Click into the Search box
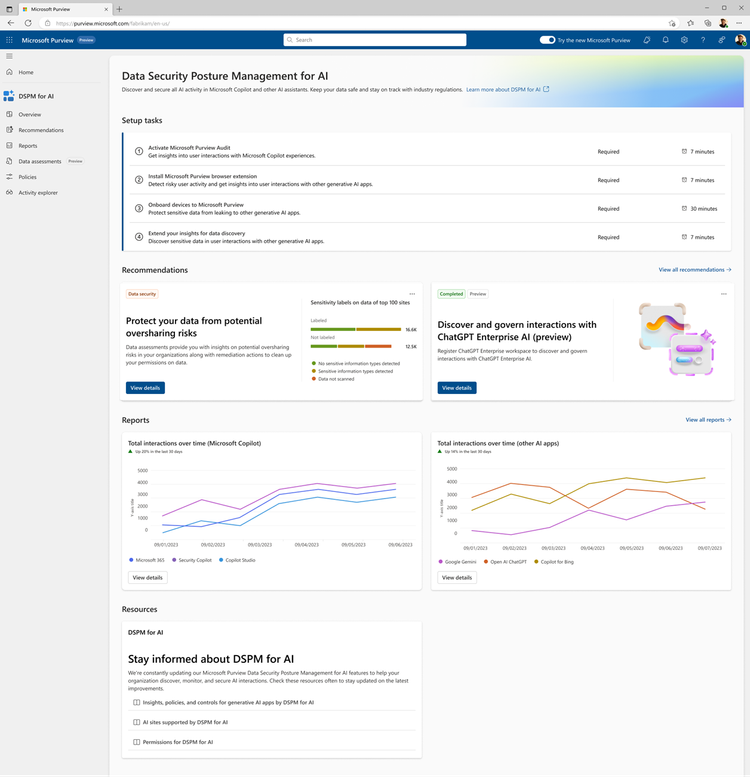The height and width of the screenshot is (778, 750). click(375, 40)
